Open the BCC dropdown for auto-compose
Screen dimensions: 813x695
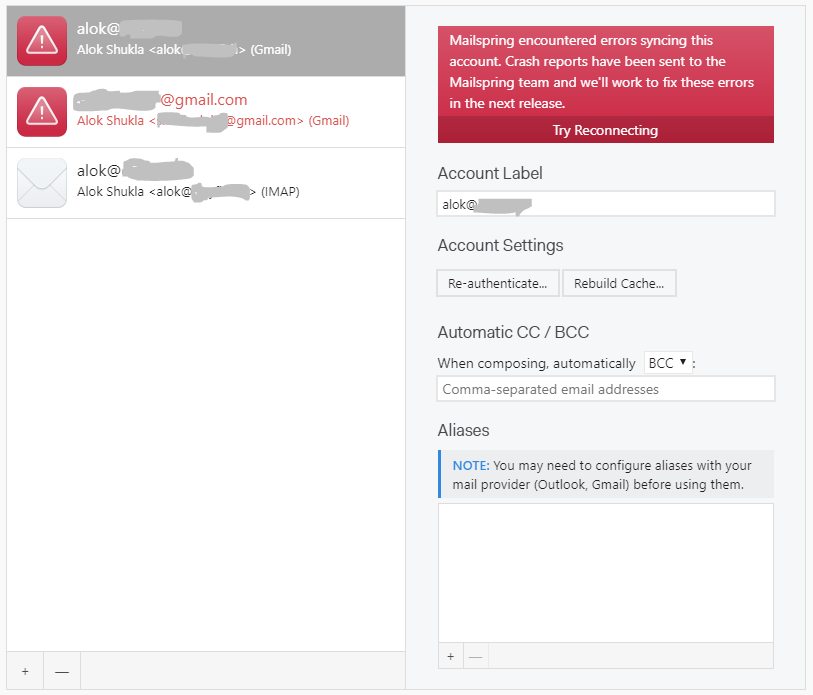[668, 363]
